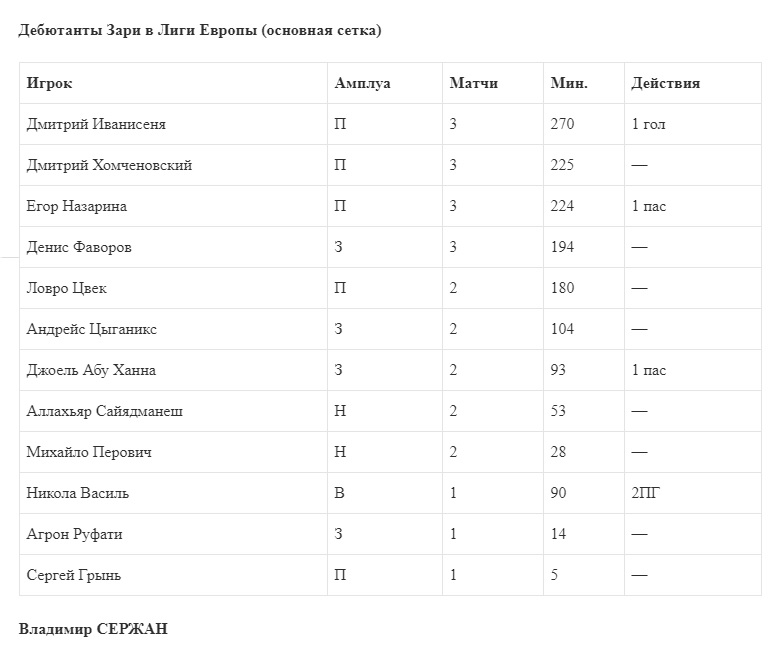Select player 'Денис Фаворов'
774x645 pixels.
(x=79, y=247)
